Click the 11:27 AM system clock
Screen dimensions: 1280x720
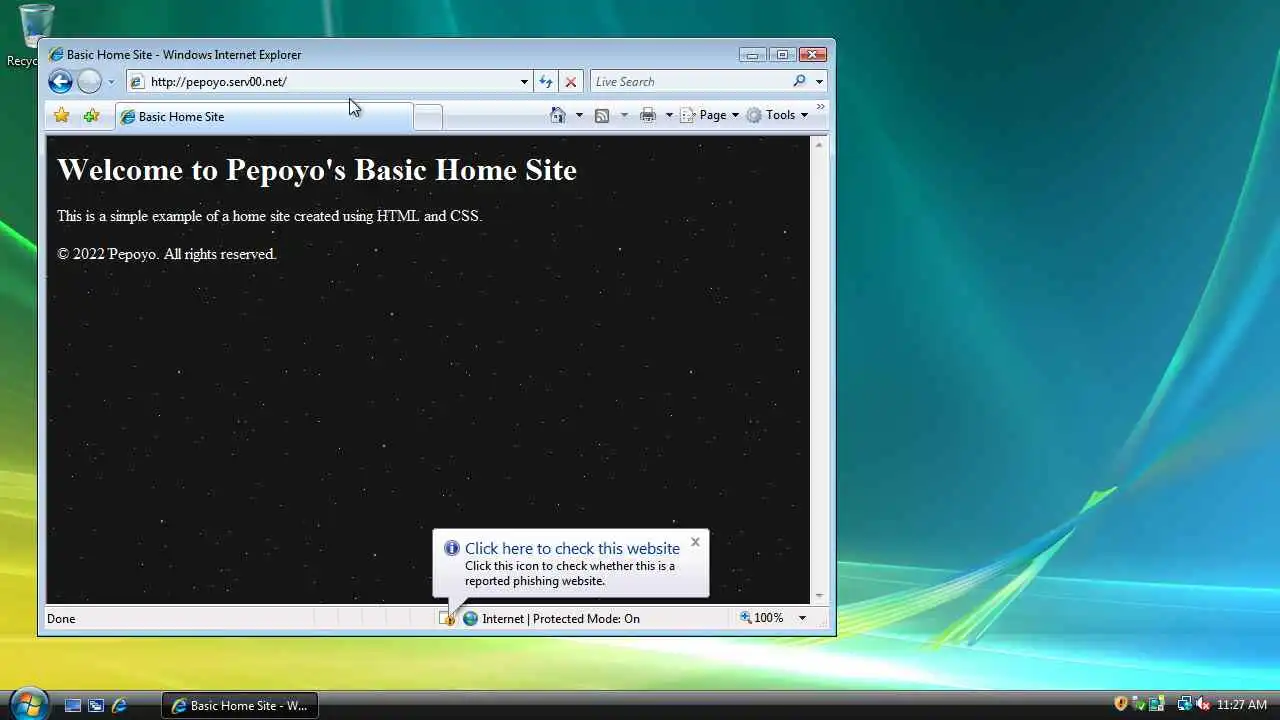(1242, 705)
